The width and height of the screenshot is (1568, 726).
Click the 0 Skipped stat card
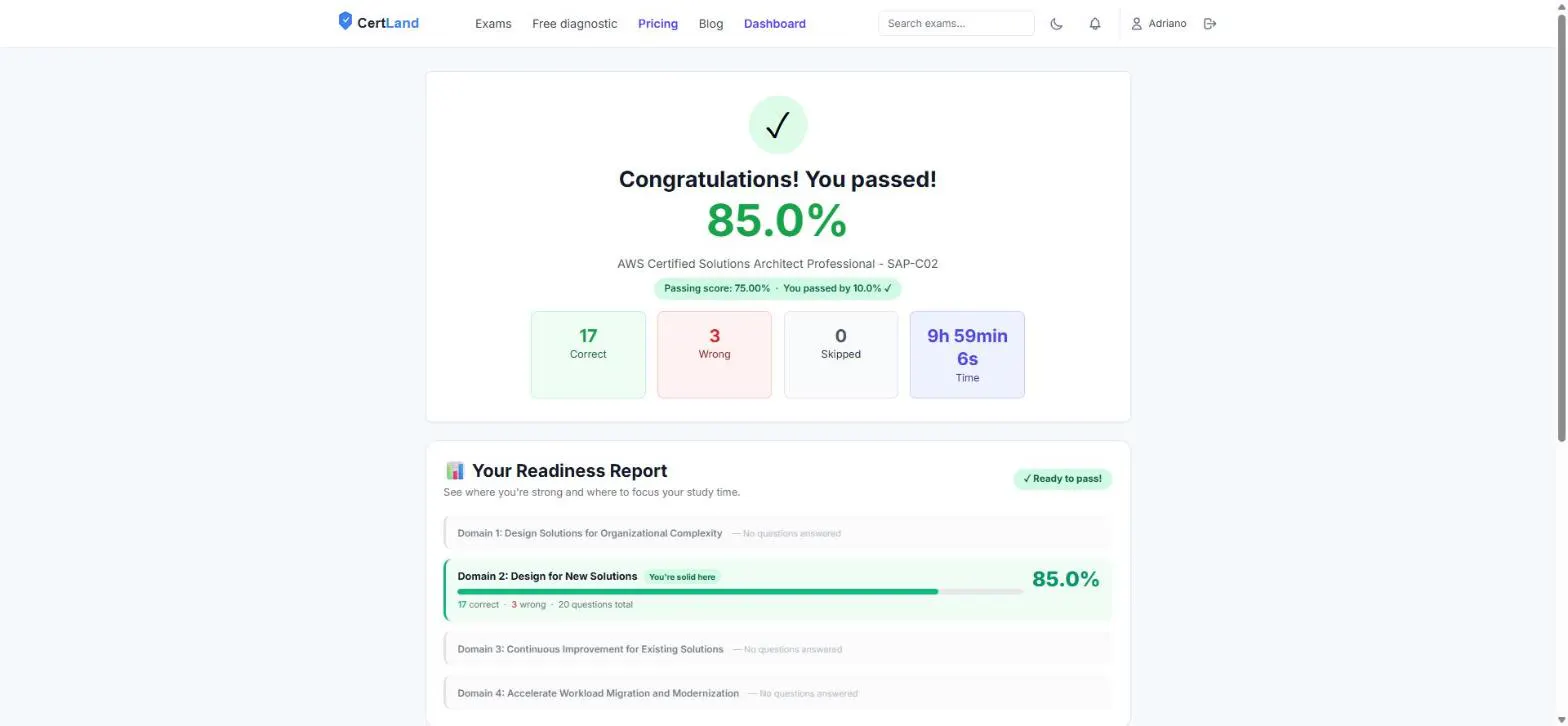click(x=841, y=355)
